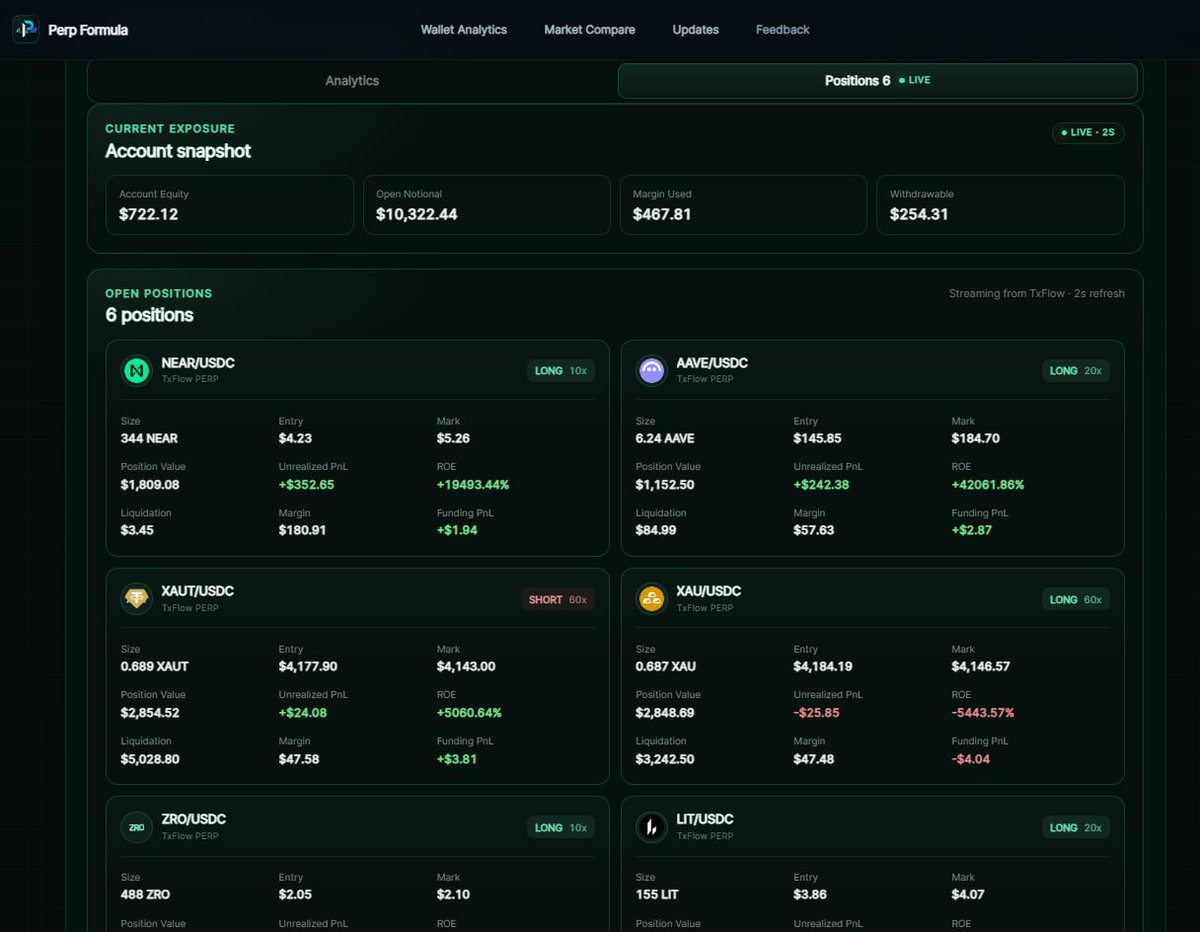The width and height of the screenshot is (1200, 932).
Task: Click LIT entry price $3.86
Action: (810, 894)
